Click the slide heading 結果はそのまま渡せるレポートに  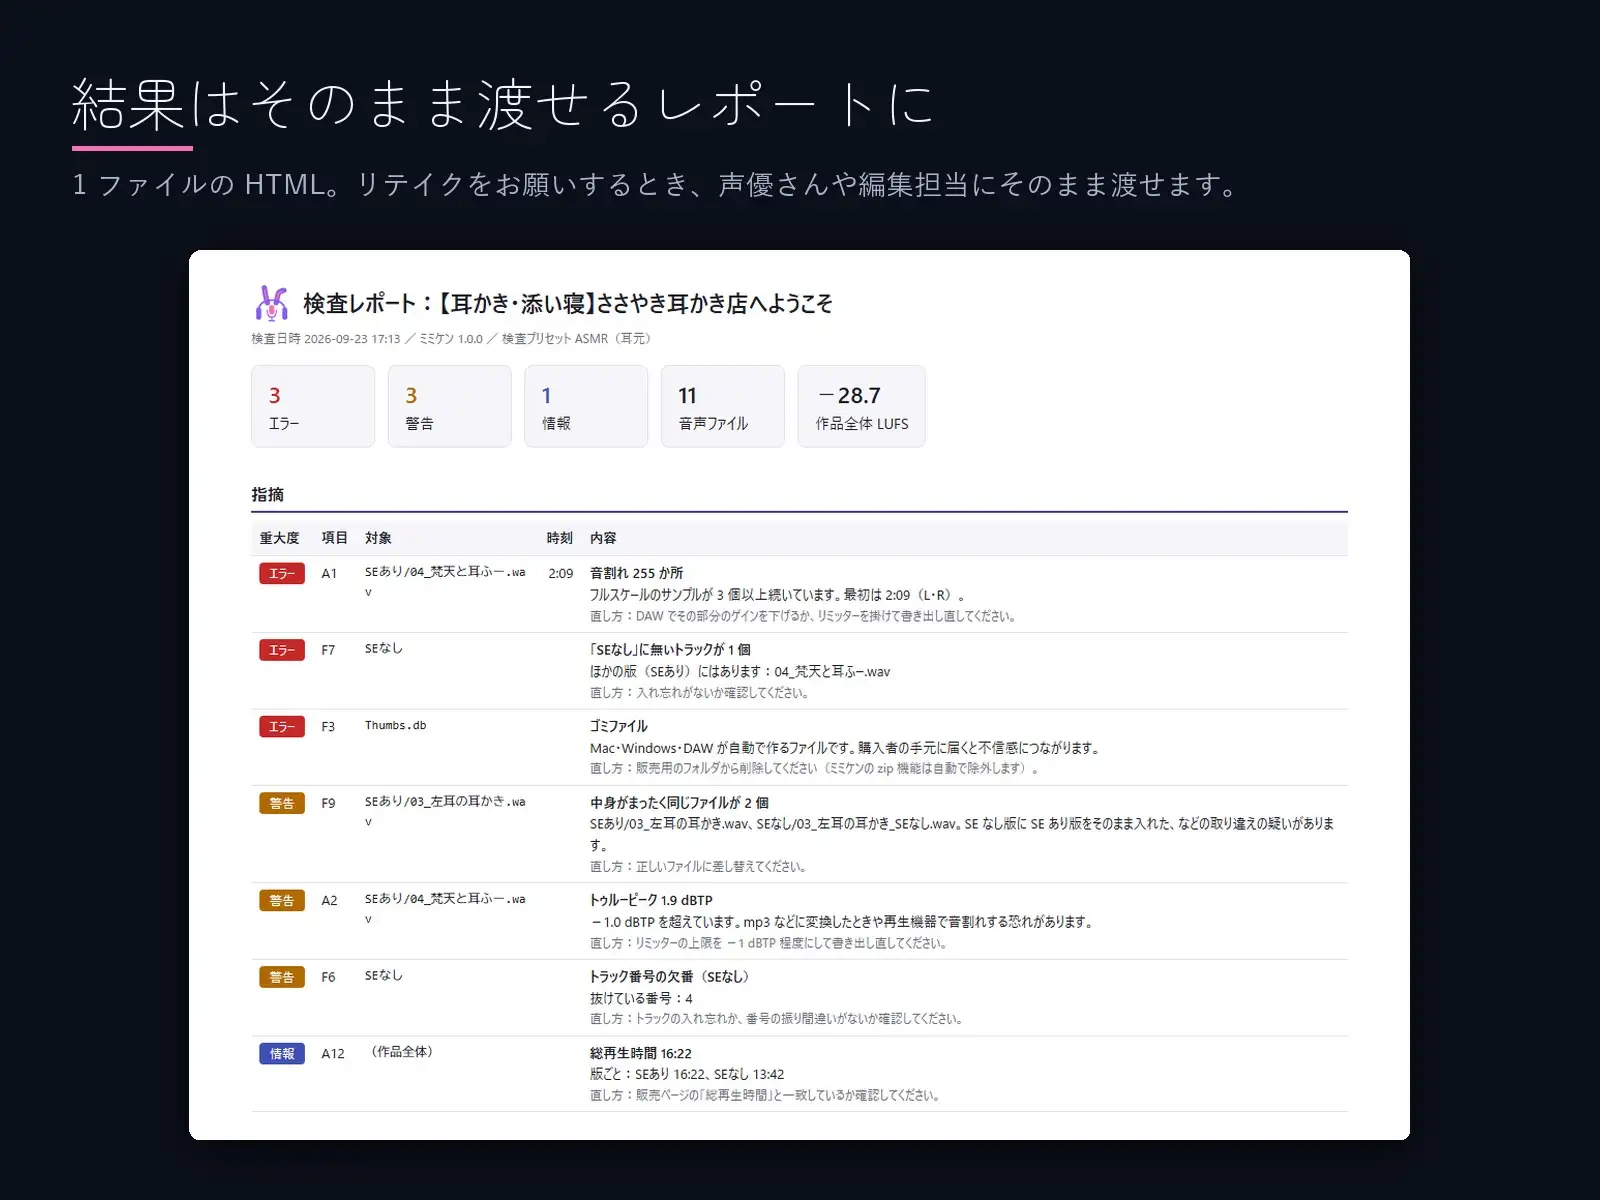pos(503,104)
